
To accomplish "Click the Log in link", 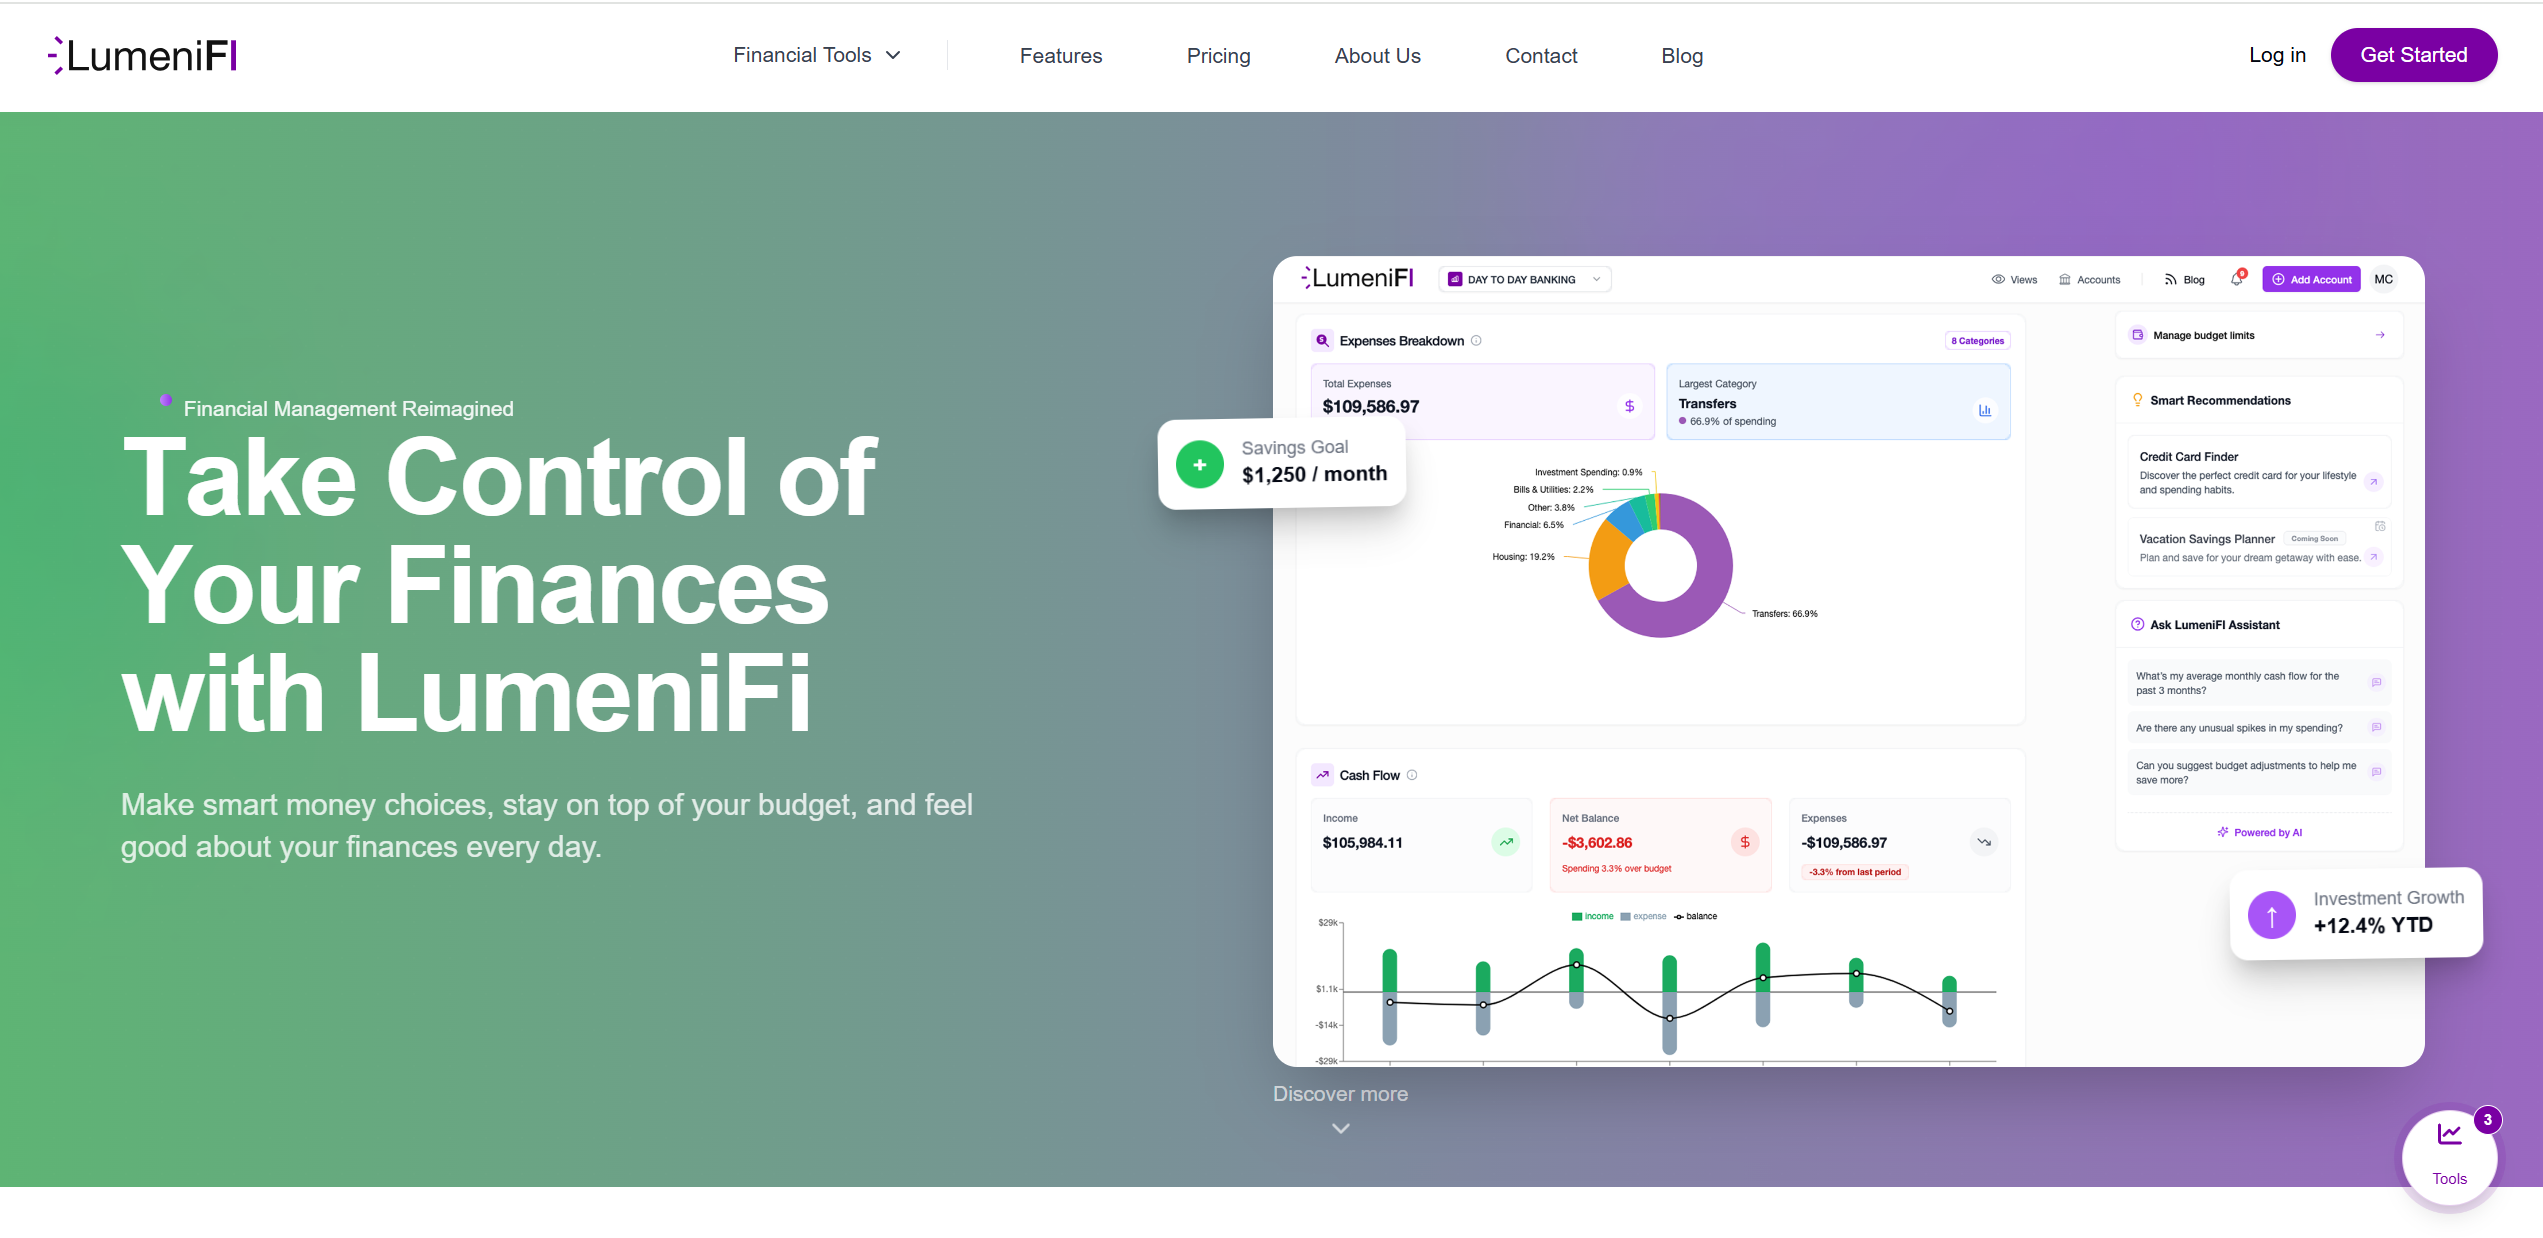I will coord(2277,55).
